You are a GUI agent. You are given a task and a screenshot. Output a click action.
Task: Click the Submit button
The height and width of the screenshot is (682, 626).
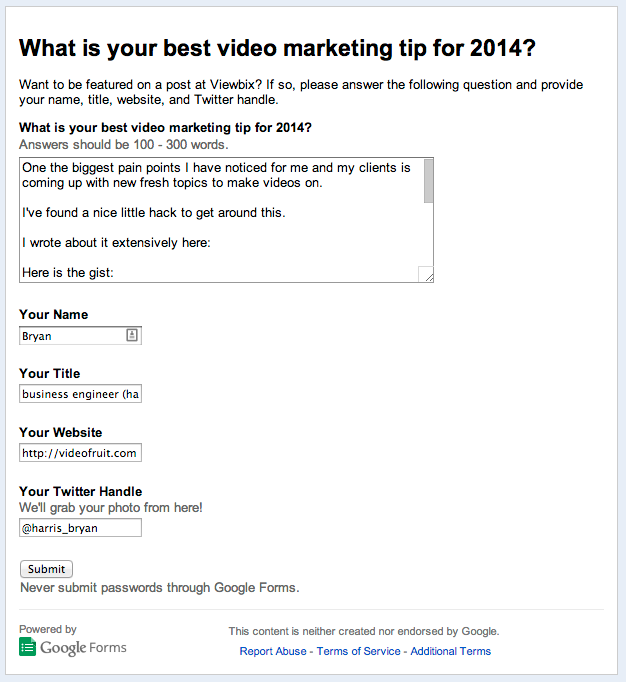tap(46, 569)
